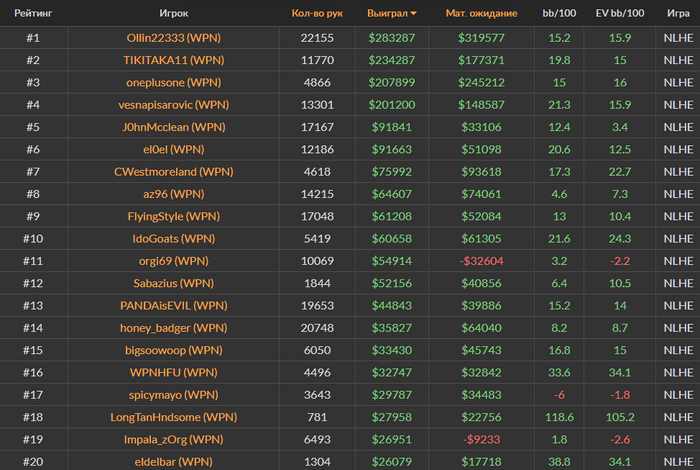Click the Рейтинг column header

[33, 13]
